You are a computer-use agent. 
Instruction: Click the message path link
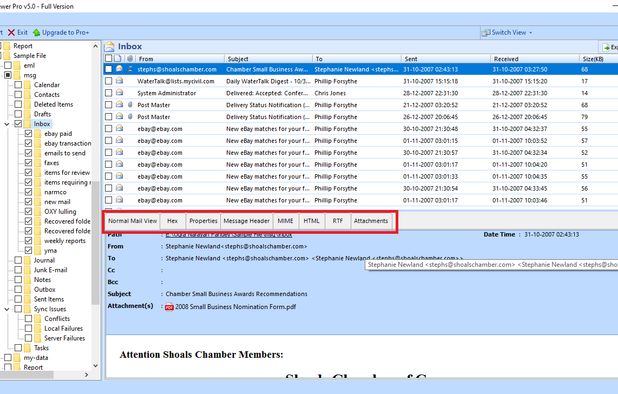tap(229, 235)
